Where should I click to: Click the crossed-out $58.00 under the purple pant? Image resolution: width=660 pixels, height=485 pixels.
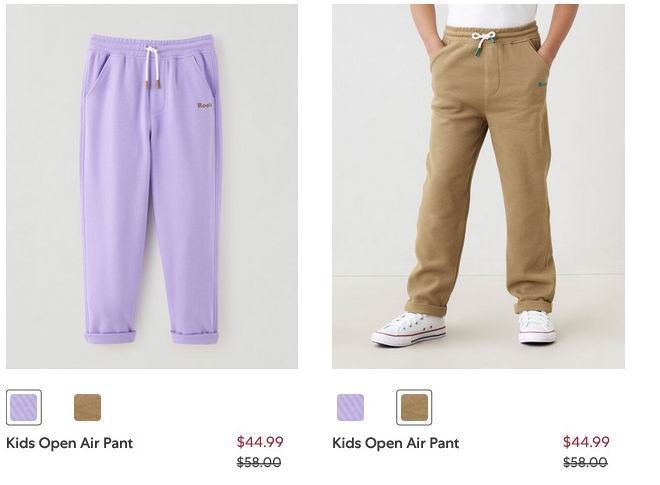pos(259,462)
